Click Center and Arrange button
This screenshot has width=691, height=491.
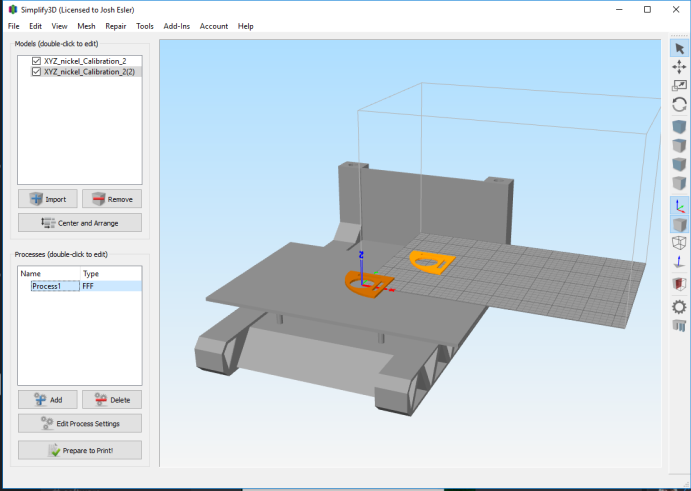tap(80, 223)
